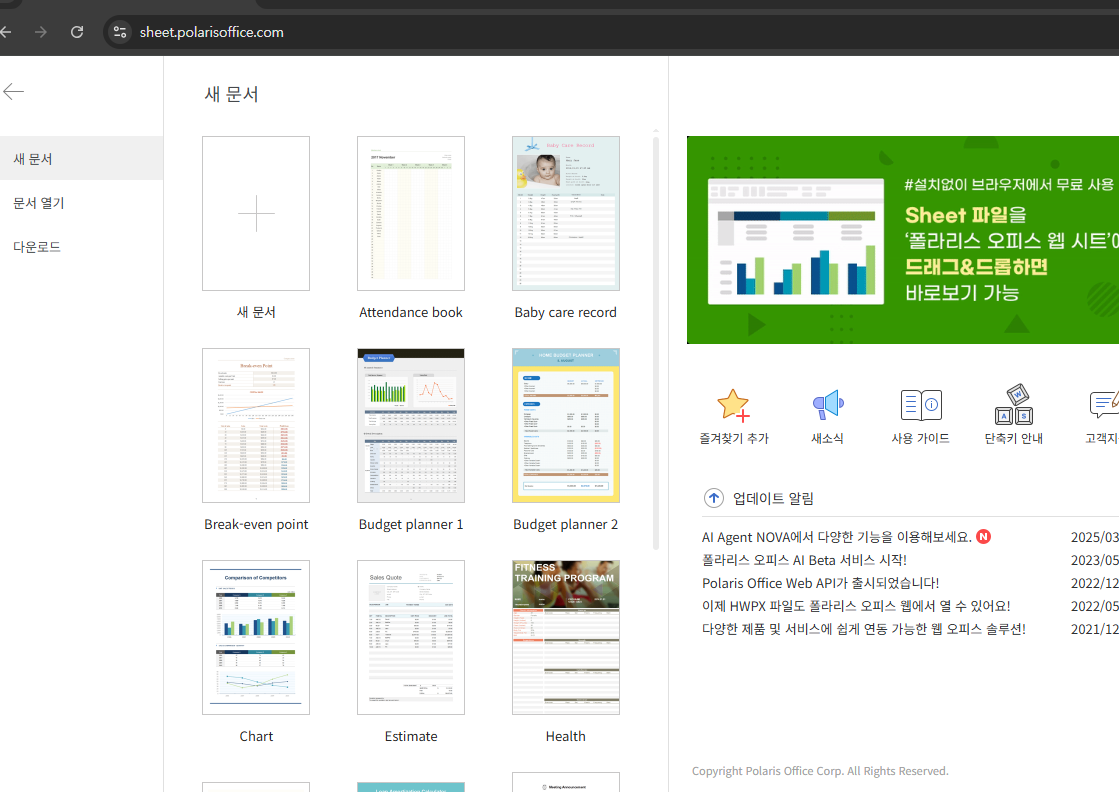Click the plus icon to create new document
1119x792 pixels.
(256, 213)
